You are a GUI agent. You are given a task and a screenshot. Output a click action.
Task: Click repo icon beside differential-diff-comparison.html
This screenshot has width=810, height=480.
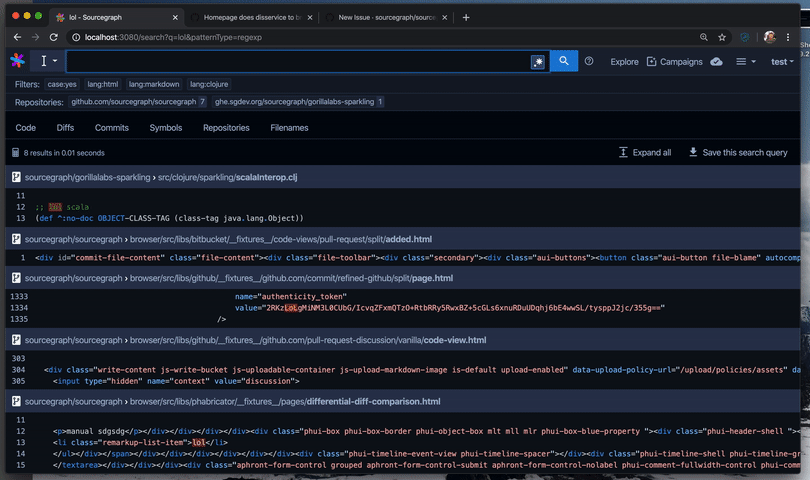click(x=16, y=401)
